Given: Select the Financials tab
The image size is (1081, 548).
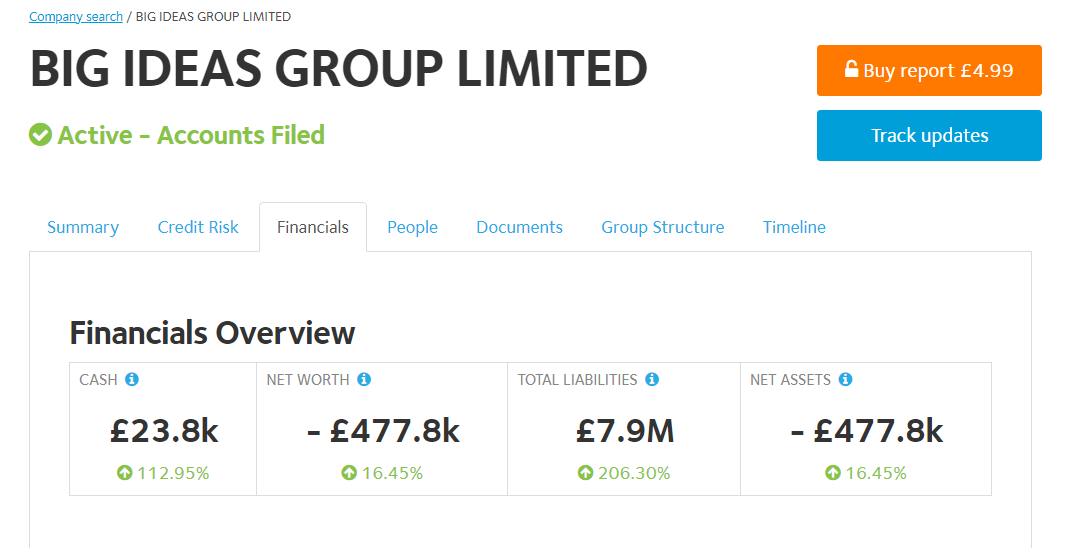Looking at the screenshot, I should (x=313, y=227).
